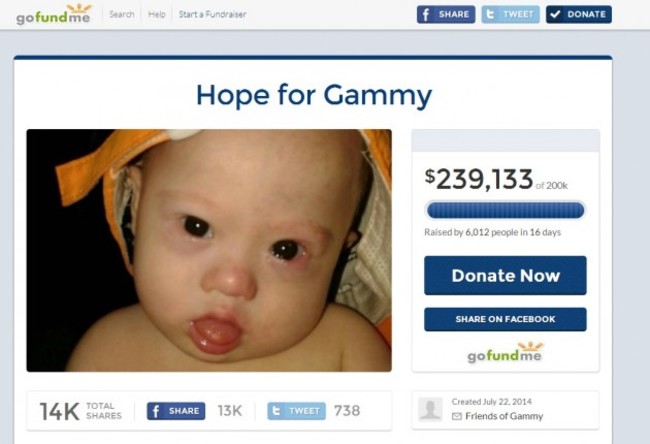Open the Help menu item

pos(157,14)
